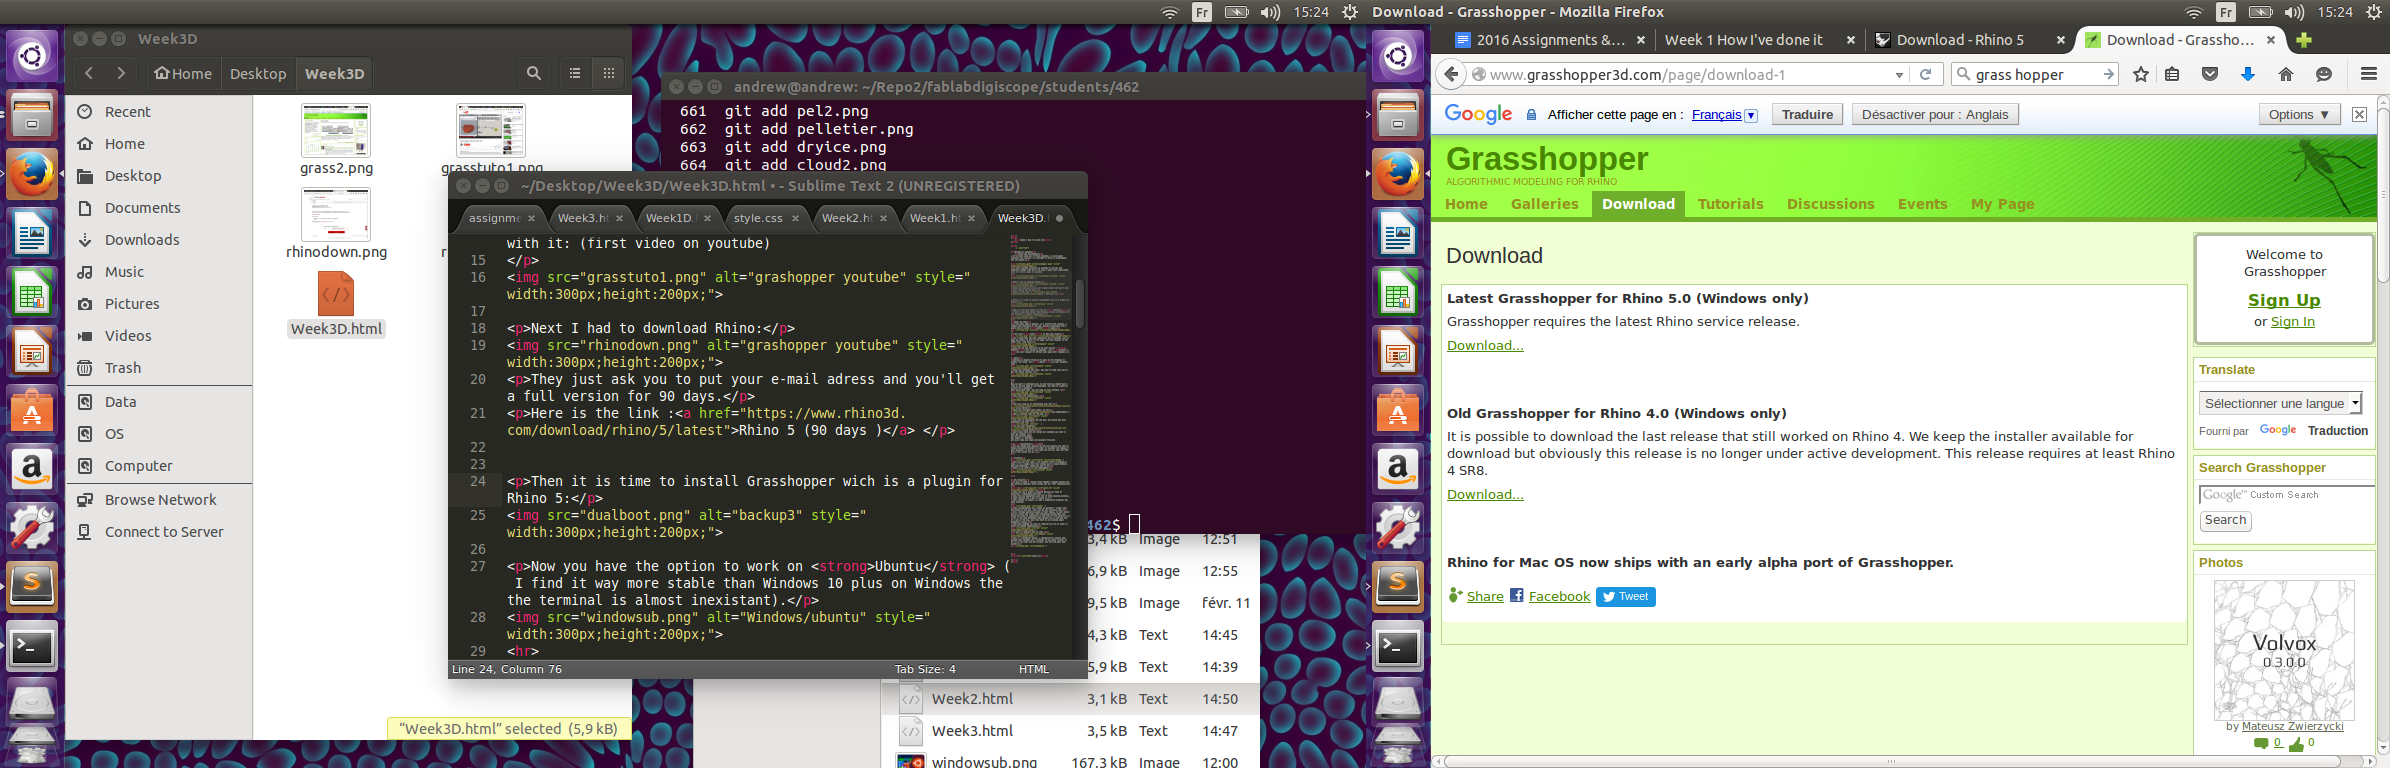Click the Sign Up link
Screen dimensions: 2390x768
[2284, 300]
